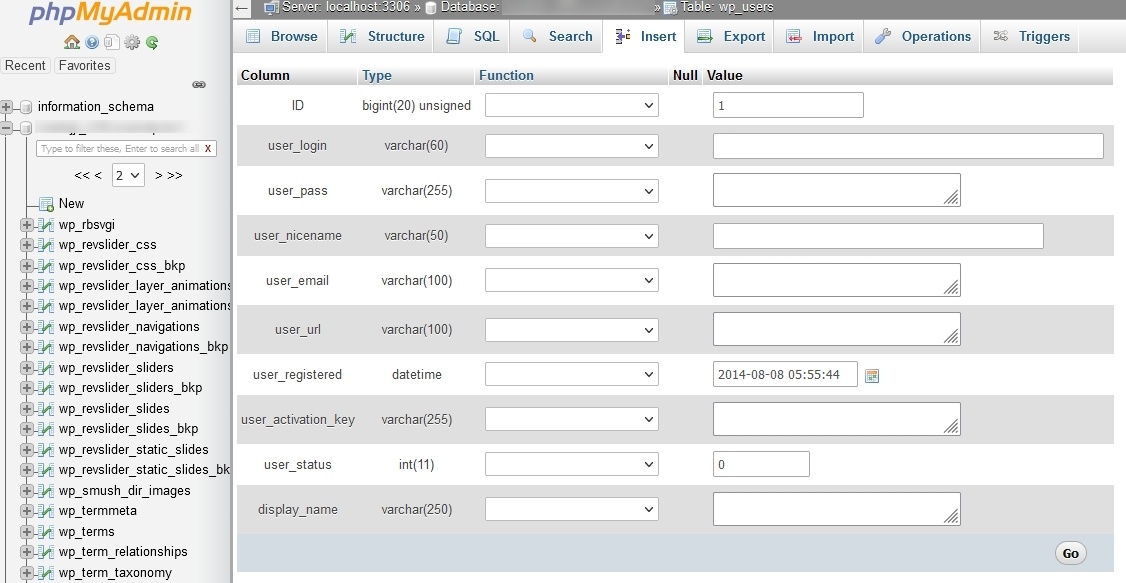Select the Insert tab
This screenshot has width=1126, height=583.
(644, 37)
